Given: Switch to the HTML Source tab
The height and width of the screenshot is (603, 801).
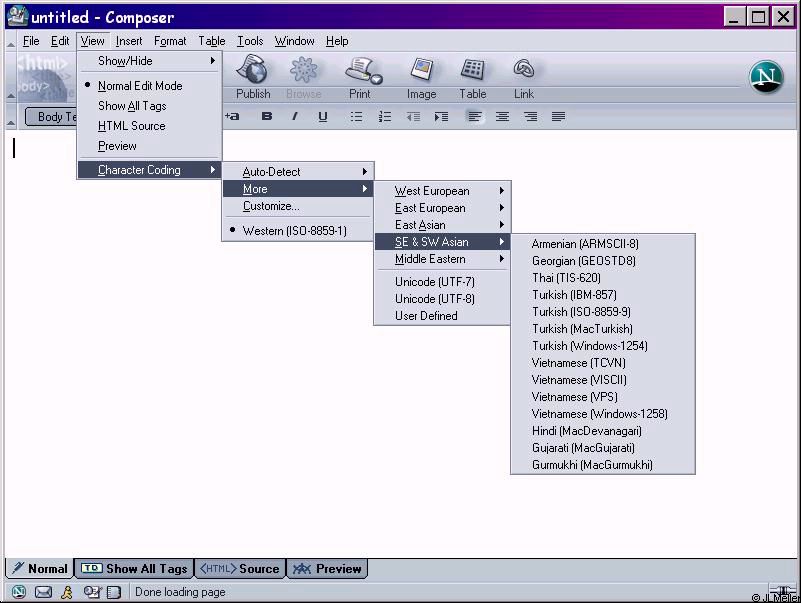Looking at the screenshot, I should coord(240,569).
